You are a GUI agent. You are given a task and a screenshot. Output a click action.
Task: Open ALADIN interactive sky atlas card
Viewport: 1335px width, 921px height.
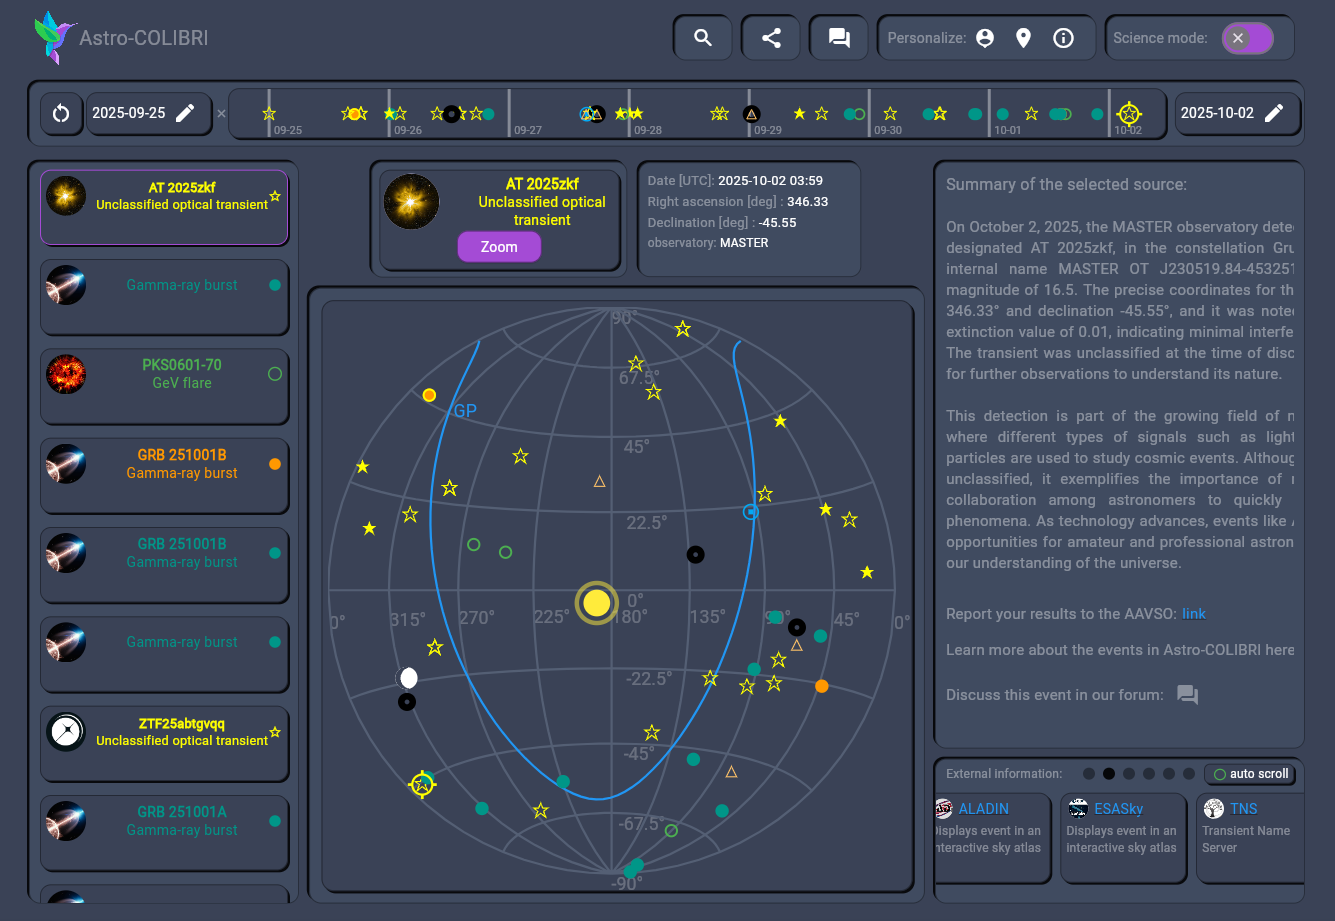991,837
